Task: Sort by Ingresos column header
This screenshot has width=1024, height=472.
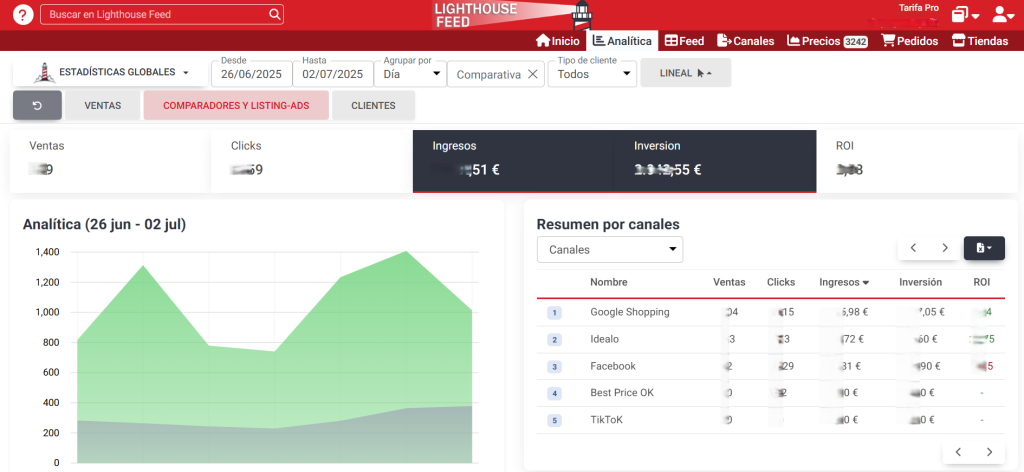Action: [x=844, y=282]
